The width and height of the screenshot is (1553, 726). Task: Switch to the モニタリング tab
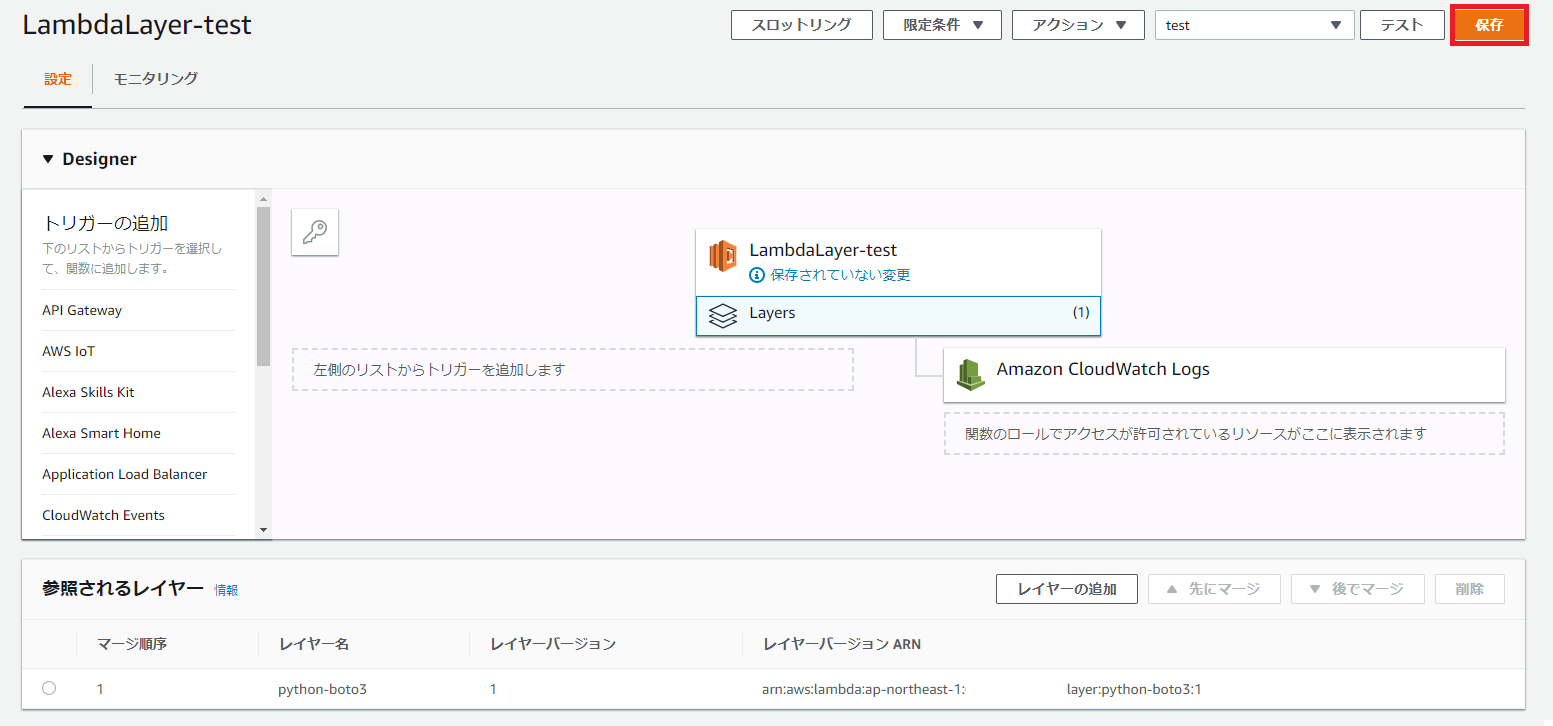[x=155, y=76]
